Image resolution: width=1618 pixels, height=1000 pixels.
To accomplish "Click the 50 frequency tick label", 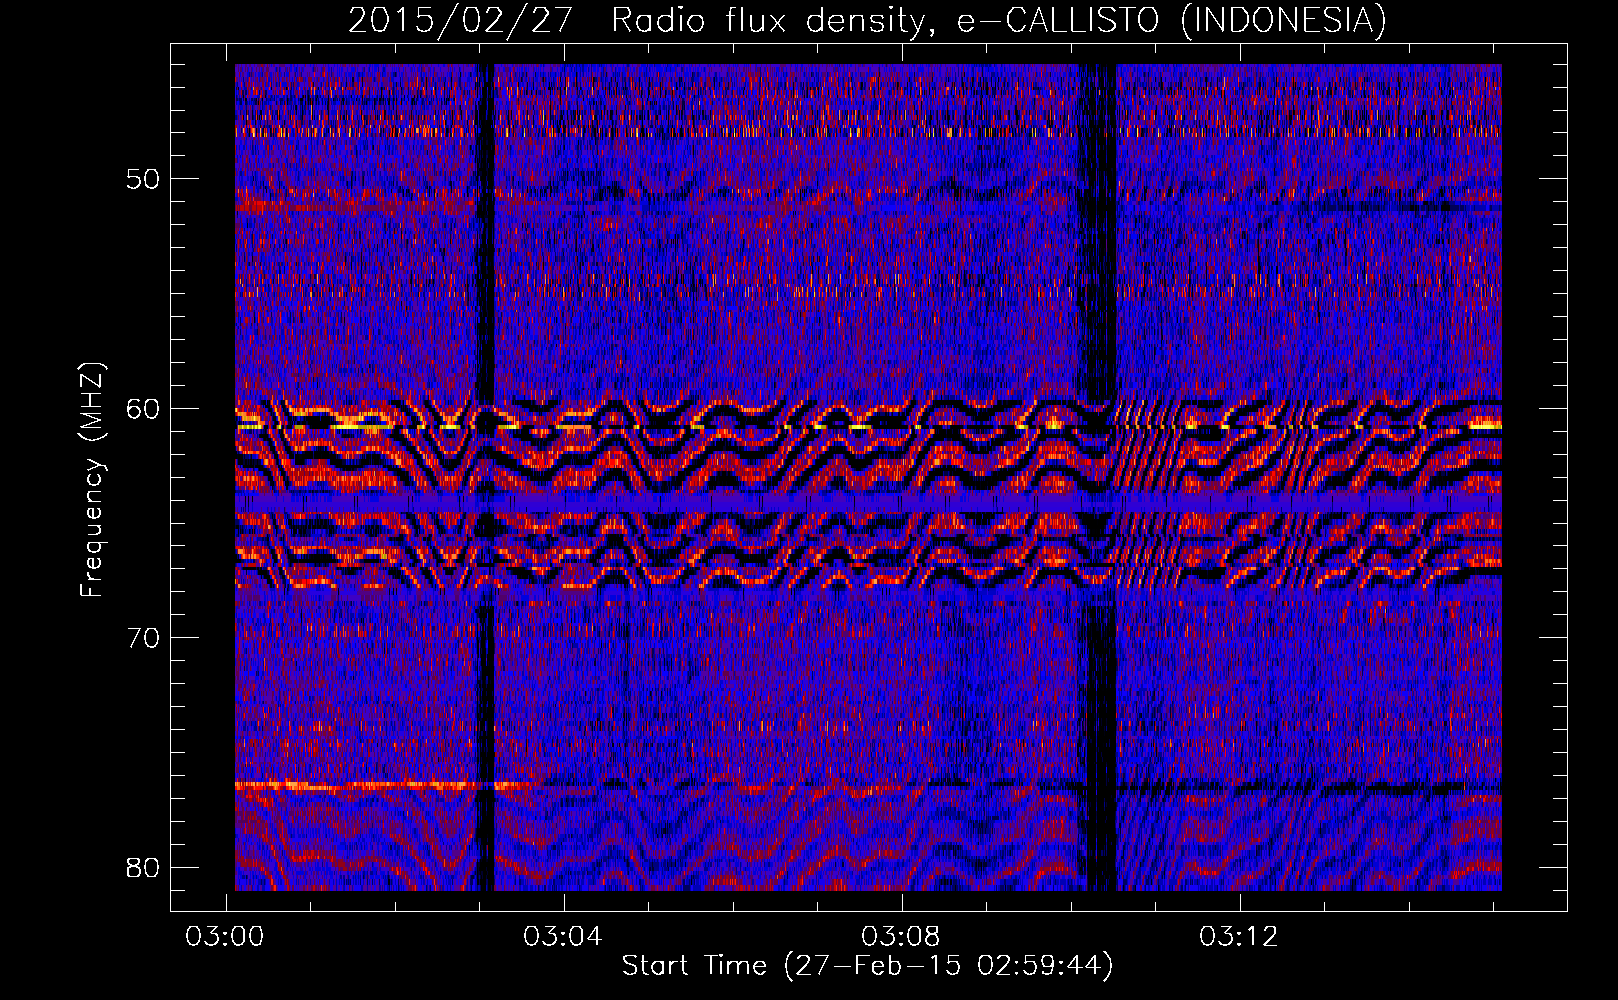I will [x=144, y=179].
